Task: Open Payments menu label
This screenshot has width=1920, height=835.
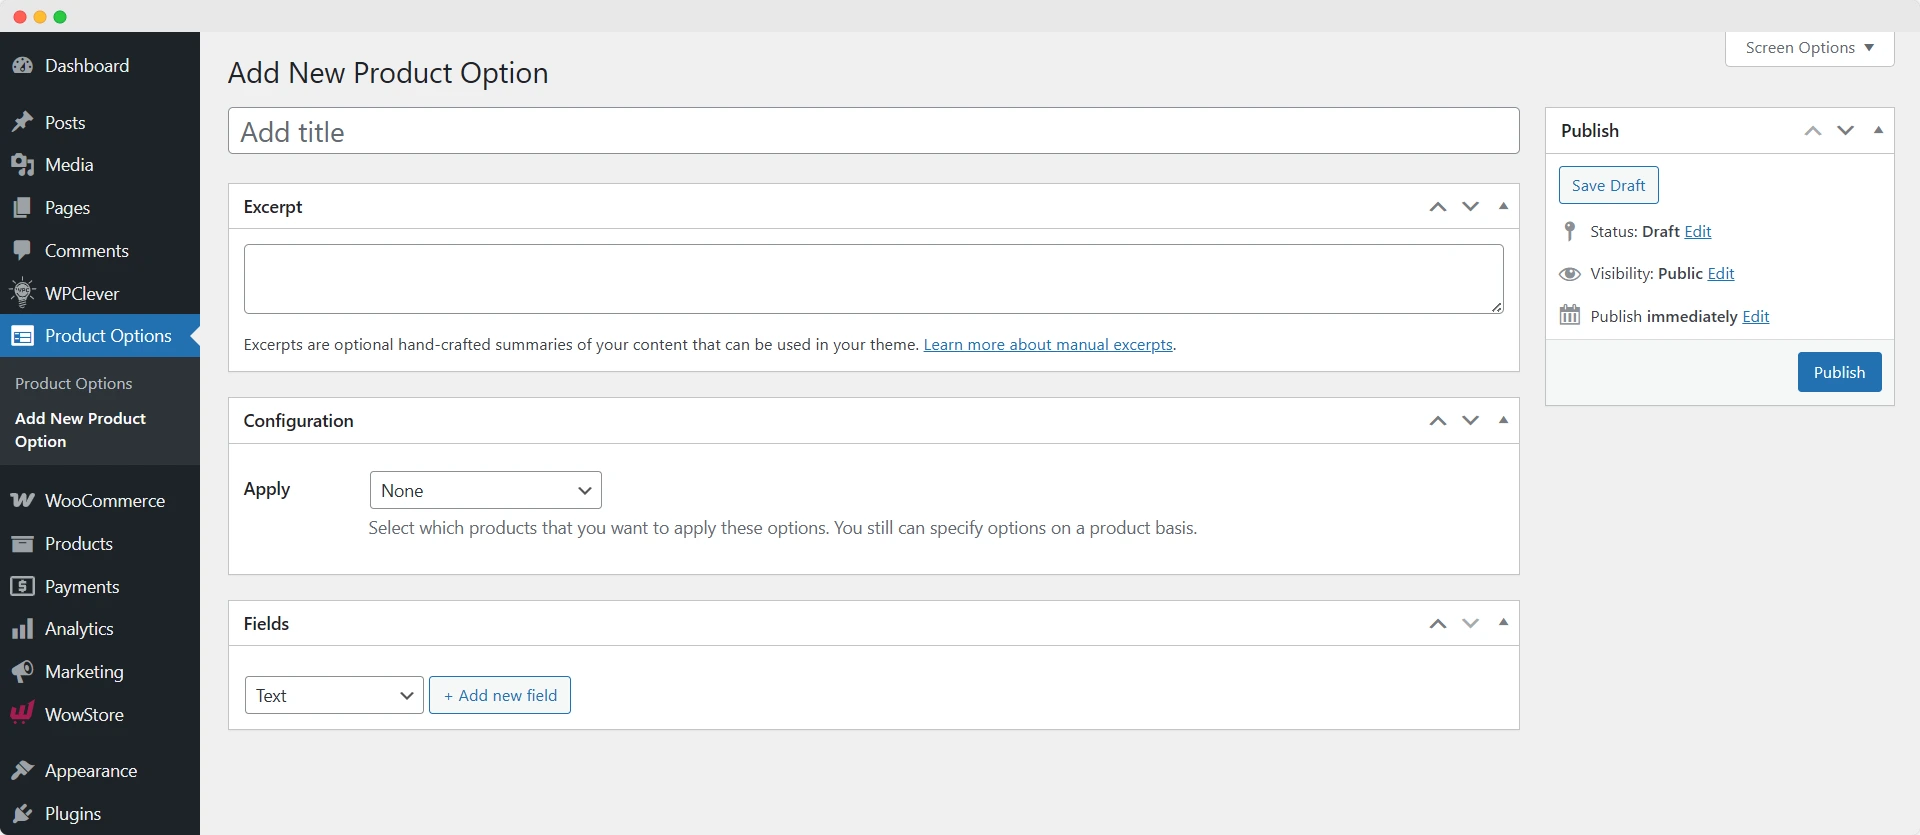Action: [x=82, y=587]
